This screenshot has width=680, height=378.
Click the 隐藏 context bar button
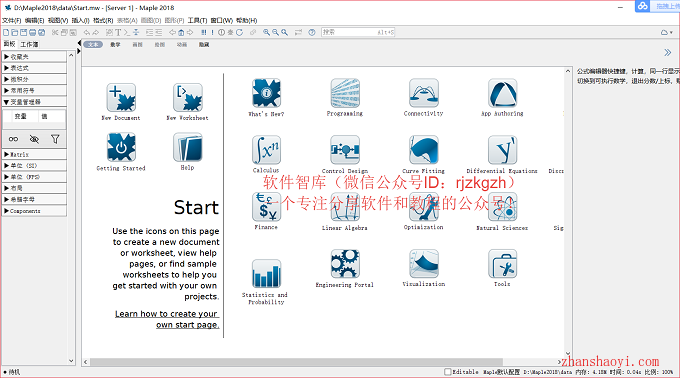(204, 45)
